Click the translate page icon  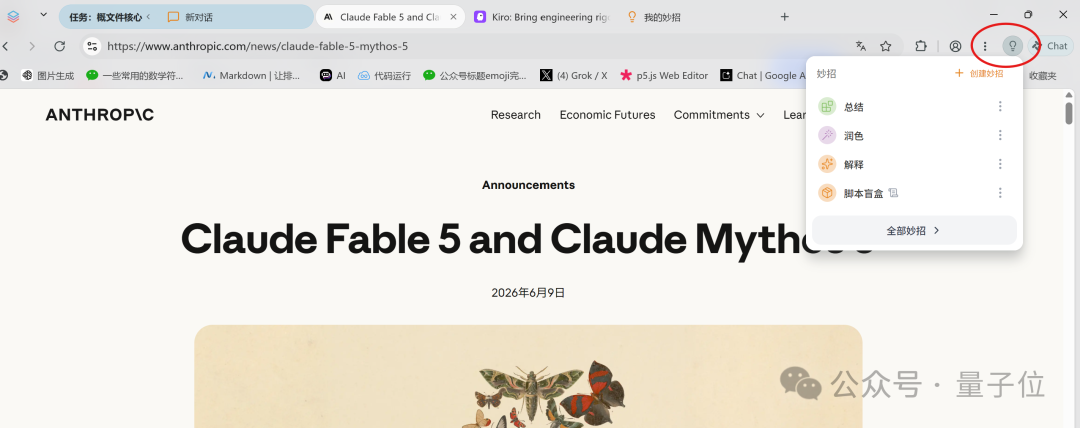(x=860, y=46)
